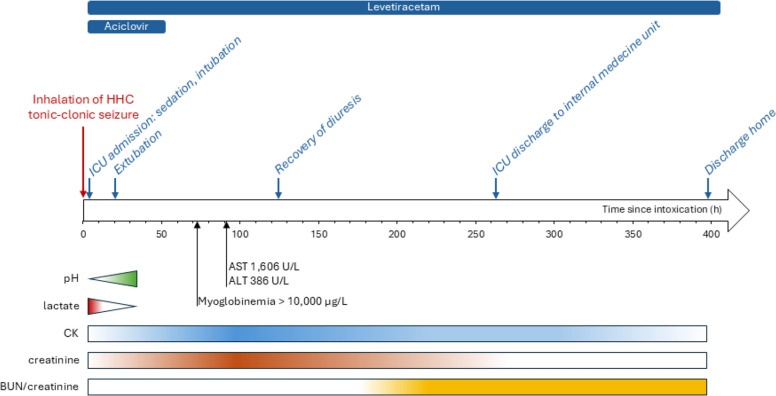Click the blue CK gradient bar
This screenshot has height=396, width=776.
pos(397,334)
